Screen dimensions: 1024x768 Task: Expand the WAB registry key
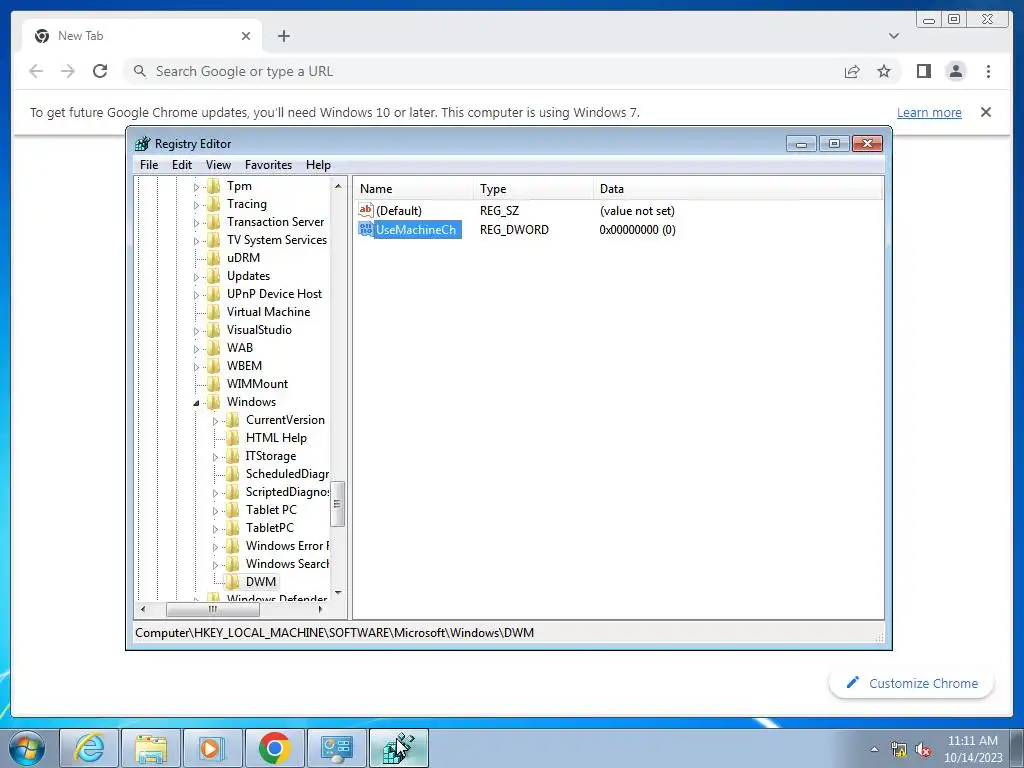(196, 349)
